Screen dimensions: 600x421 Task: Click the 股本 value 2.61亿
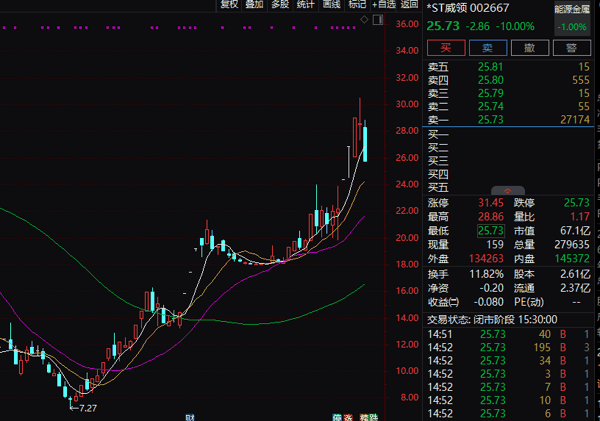575,274
